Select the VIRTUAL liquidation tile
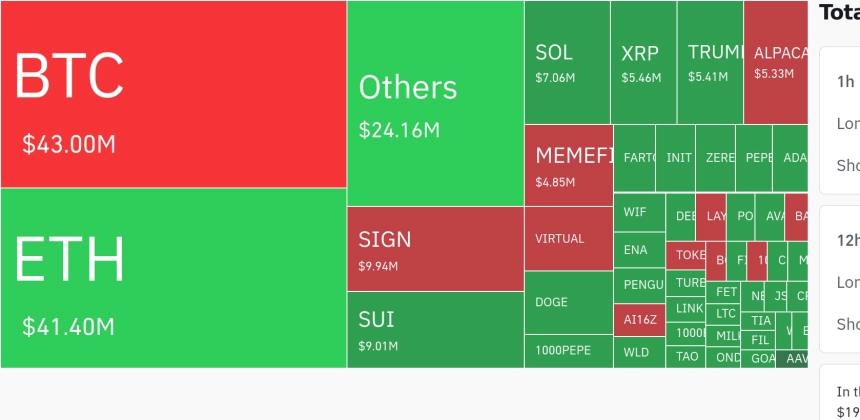Viewport: 860px width, 420px height. [569, 239]
